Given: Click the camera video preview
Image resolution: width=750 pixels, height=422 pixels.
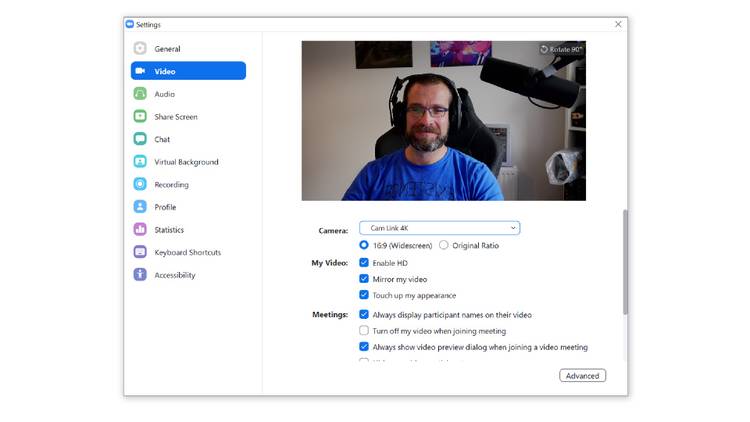Looking at the screenshot, I should tap(443, 121).
